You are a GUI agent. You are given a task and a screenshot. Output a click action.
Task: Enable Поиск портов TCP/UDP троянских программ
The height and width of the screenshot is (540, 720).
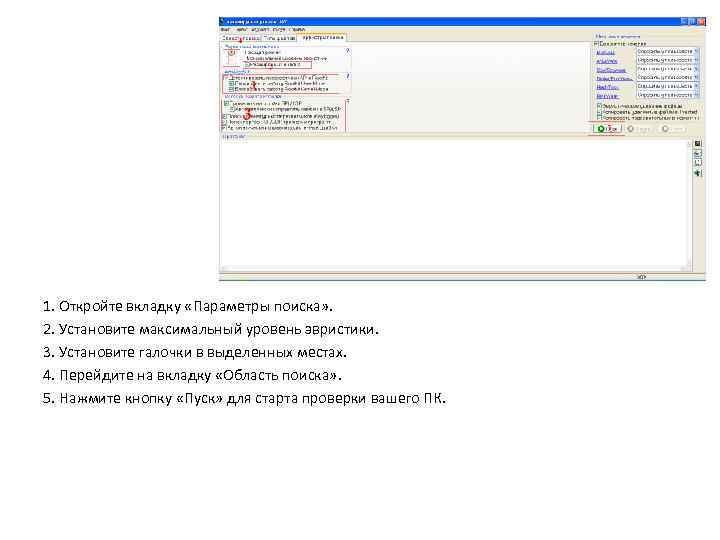pyautogui.click(x=225, y=123)
